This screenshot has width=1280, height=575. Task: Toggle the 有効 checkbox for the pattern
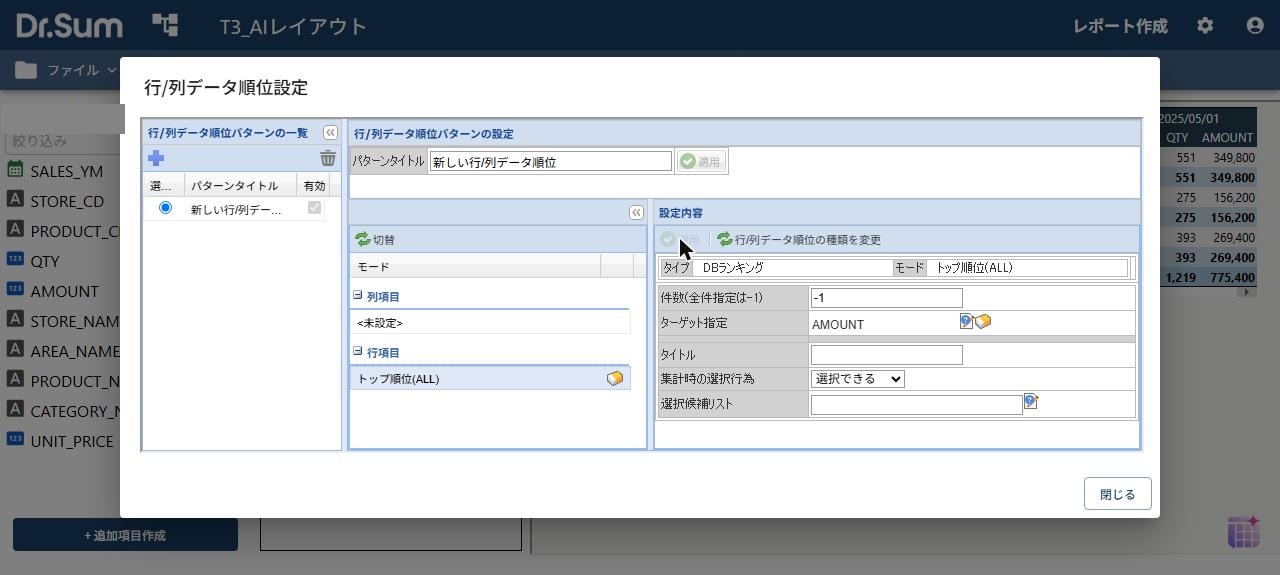(314, 208)
